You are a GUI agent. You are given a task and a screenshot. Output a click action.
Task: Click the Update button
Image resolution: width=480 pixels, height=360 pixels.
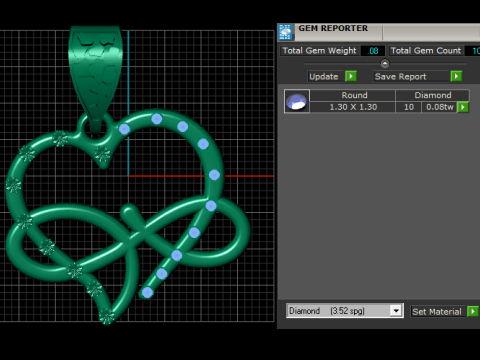pyautogui.click(x=326, y=76)
